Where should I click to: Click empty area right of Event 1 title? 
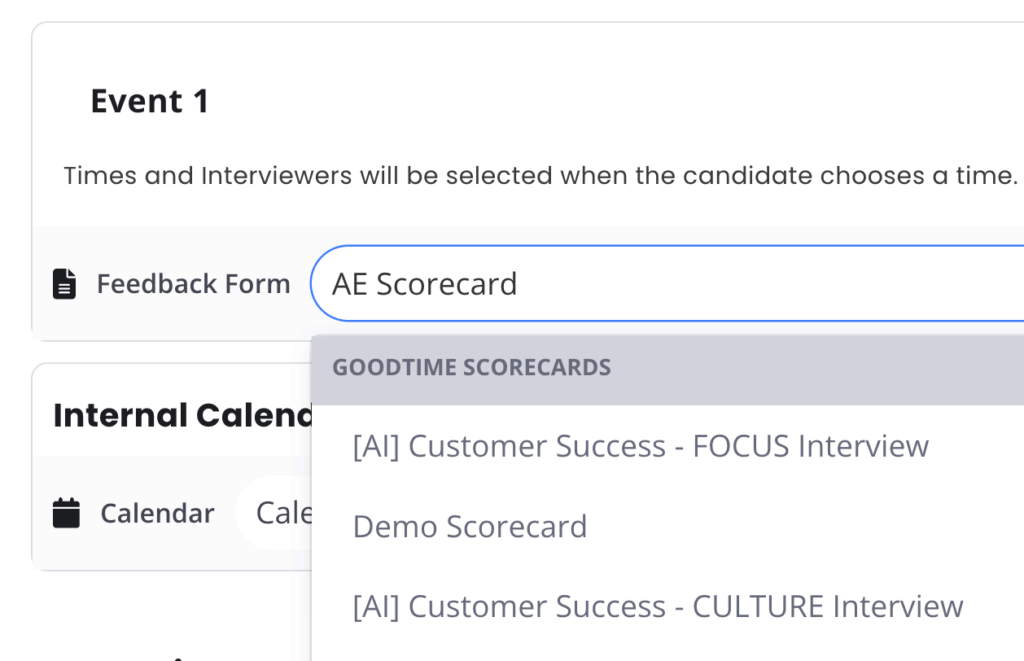point(600,102)
